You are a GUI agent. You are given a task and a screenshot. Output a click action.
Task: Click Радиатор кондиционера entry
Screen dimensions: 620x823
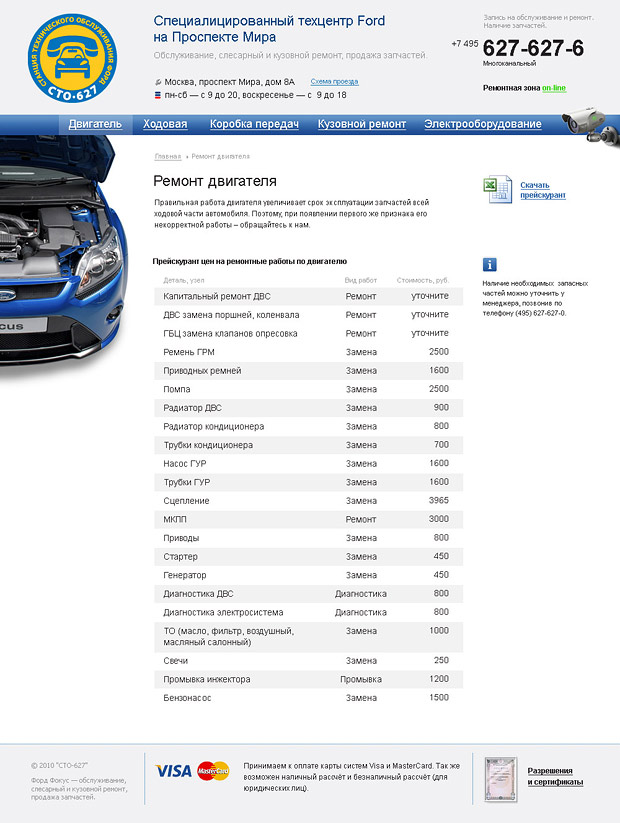tap(309, 426)
